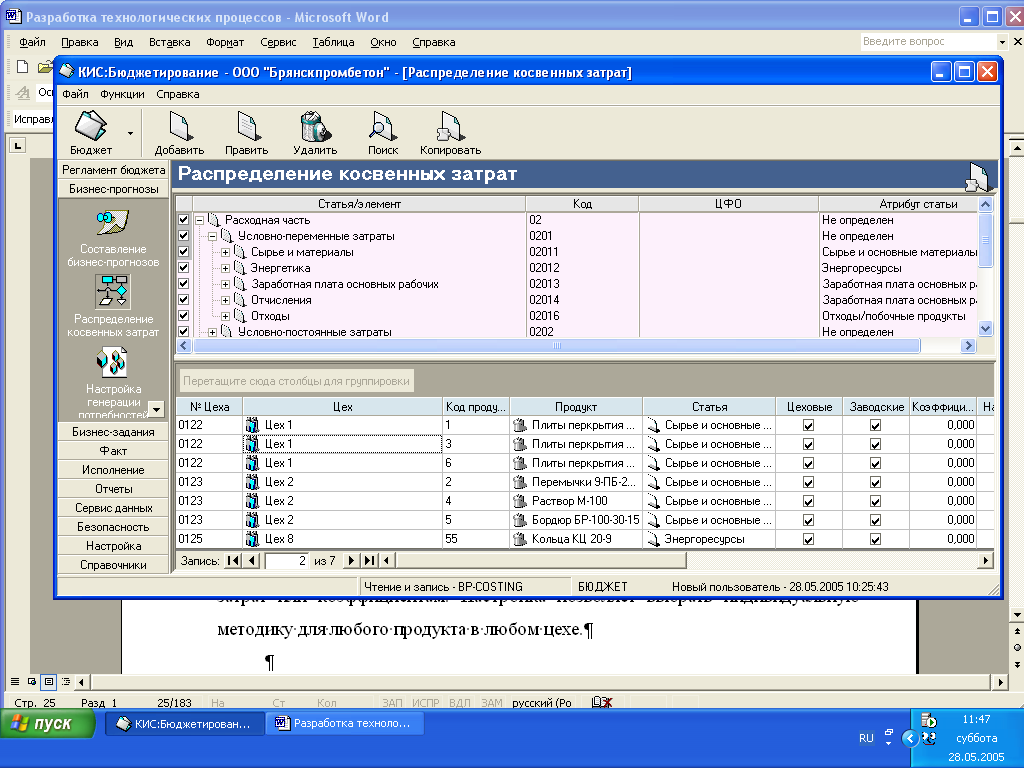Click the Добавить toolbar icon
This screenshot has height=768, width=1024.
[179, 128]
